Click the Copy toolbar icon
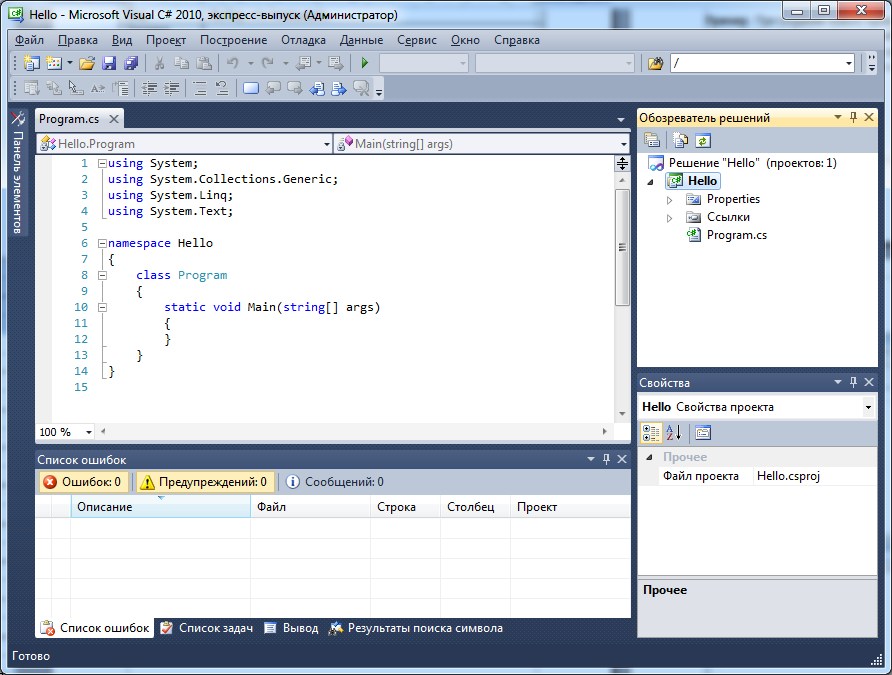This screenshot has width=892, height=675. (181, 63)
